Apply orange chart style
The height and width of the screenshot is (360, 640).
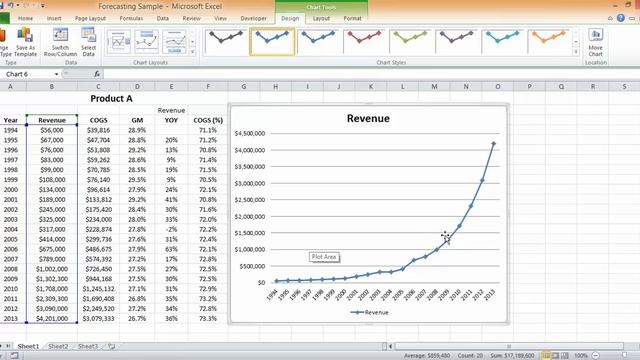[x=549, y=42]
